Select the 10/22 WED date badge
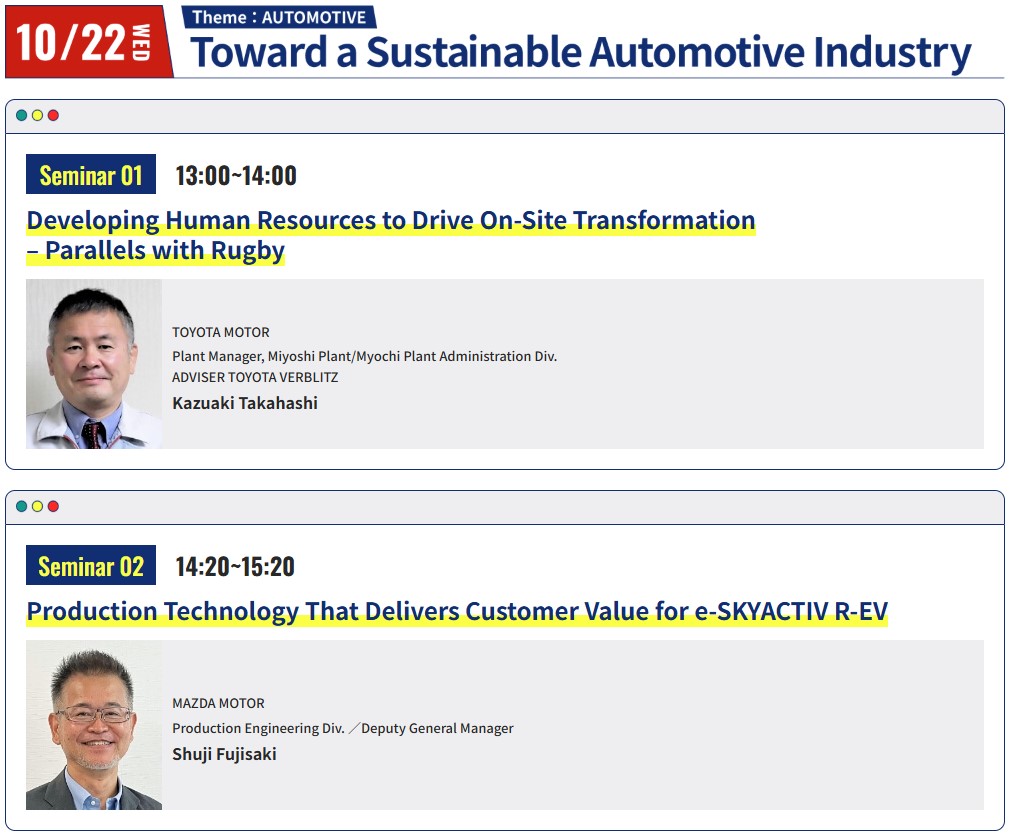This screenshot has width=1012, height=836. point(88,42)
